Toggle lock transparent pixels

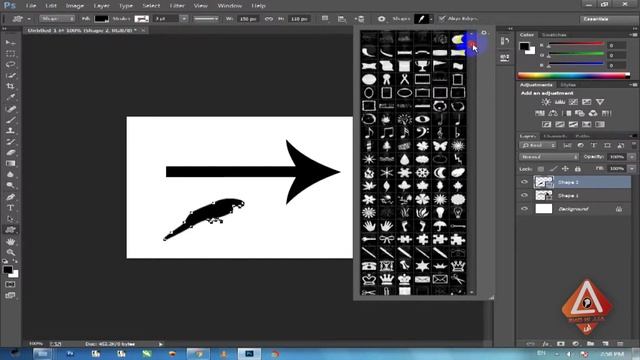(x=541, y=169)
